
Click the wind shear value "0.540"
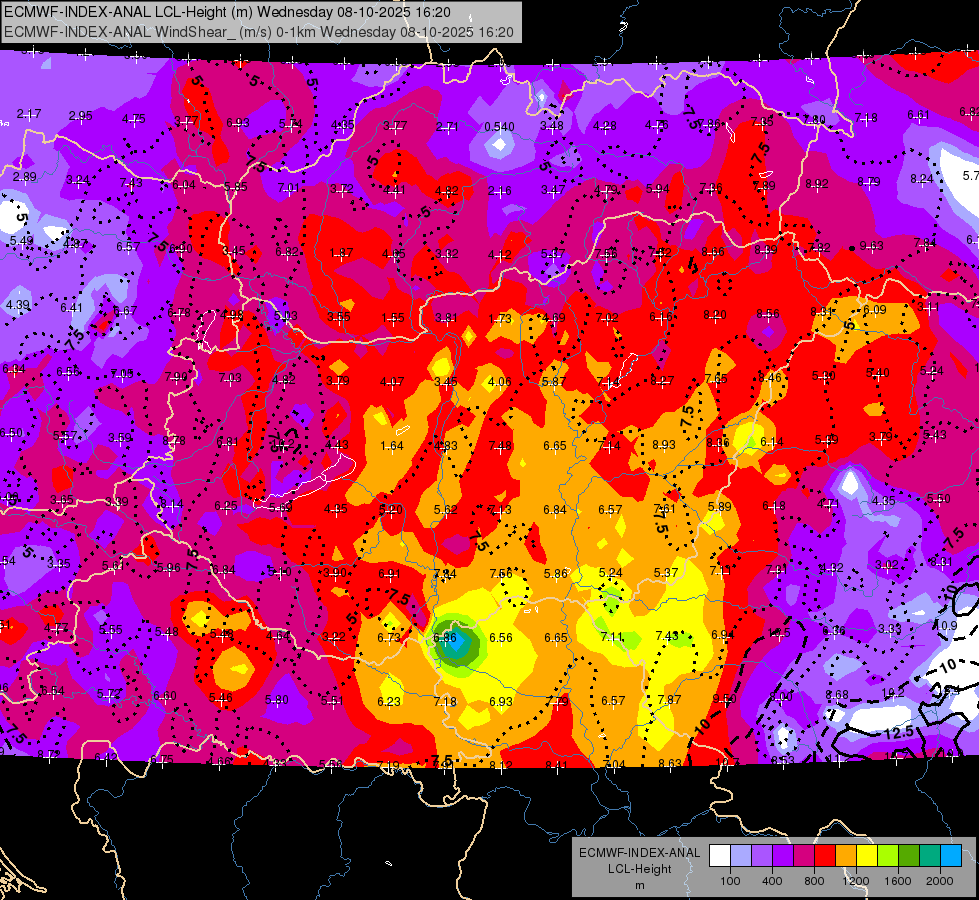[499, 127]
